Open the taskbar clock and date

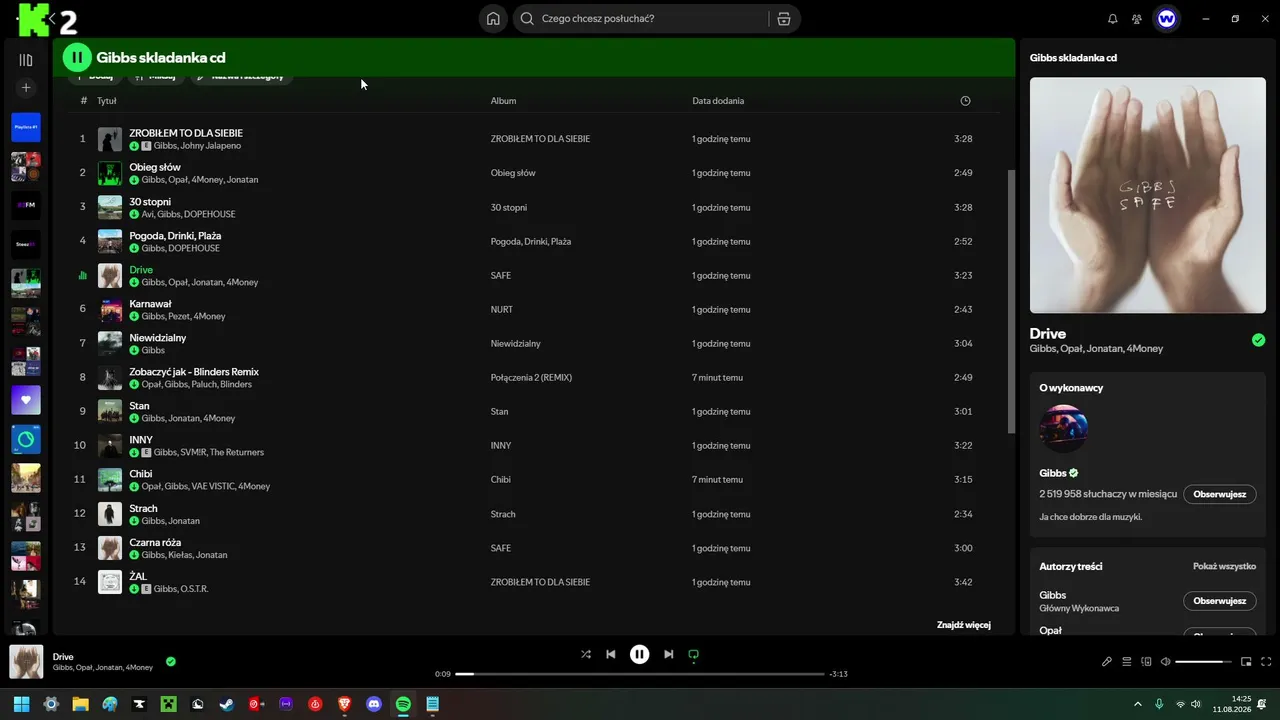coord(1232,704)
